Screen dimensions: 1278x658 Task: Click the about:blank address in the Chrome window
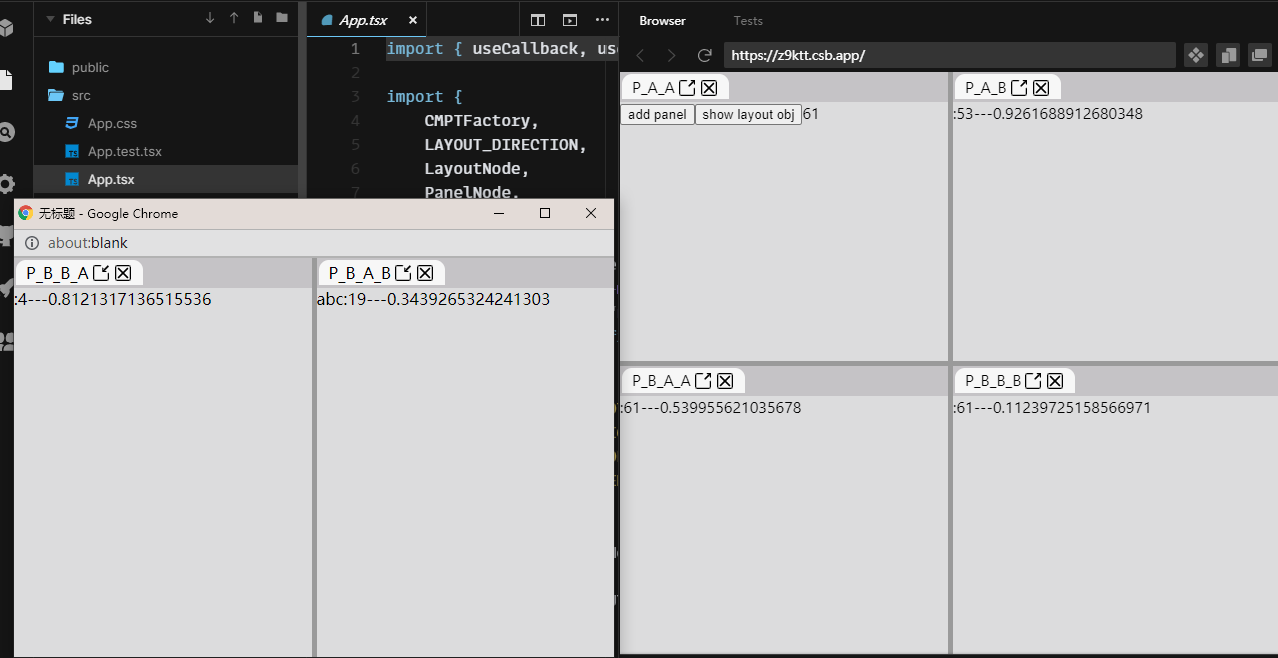[x=88, y=243]
